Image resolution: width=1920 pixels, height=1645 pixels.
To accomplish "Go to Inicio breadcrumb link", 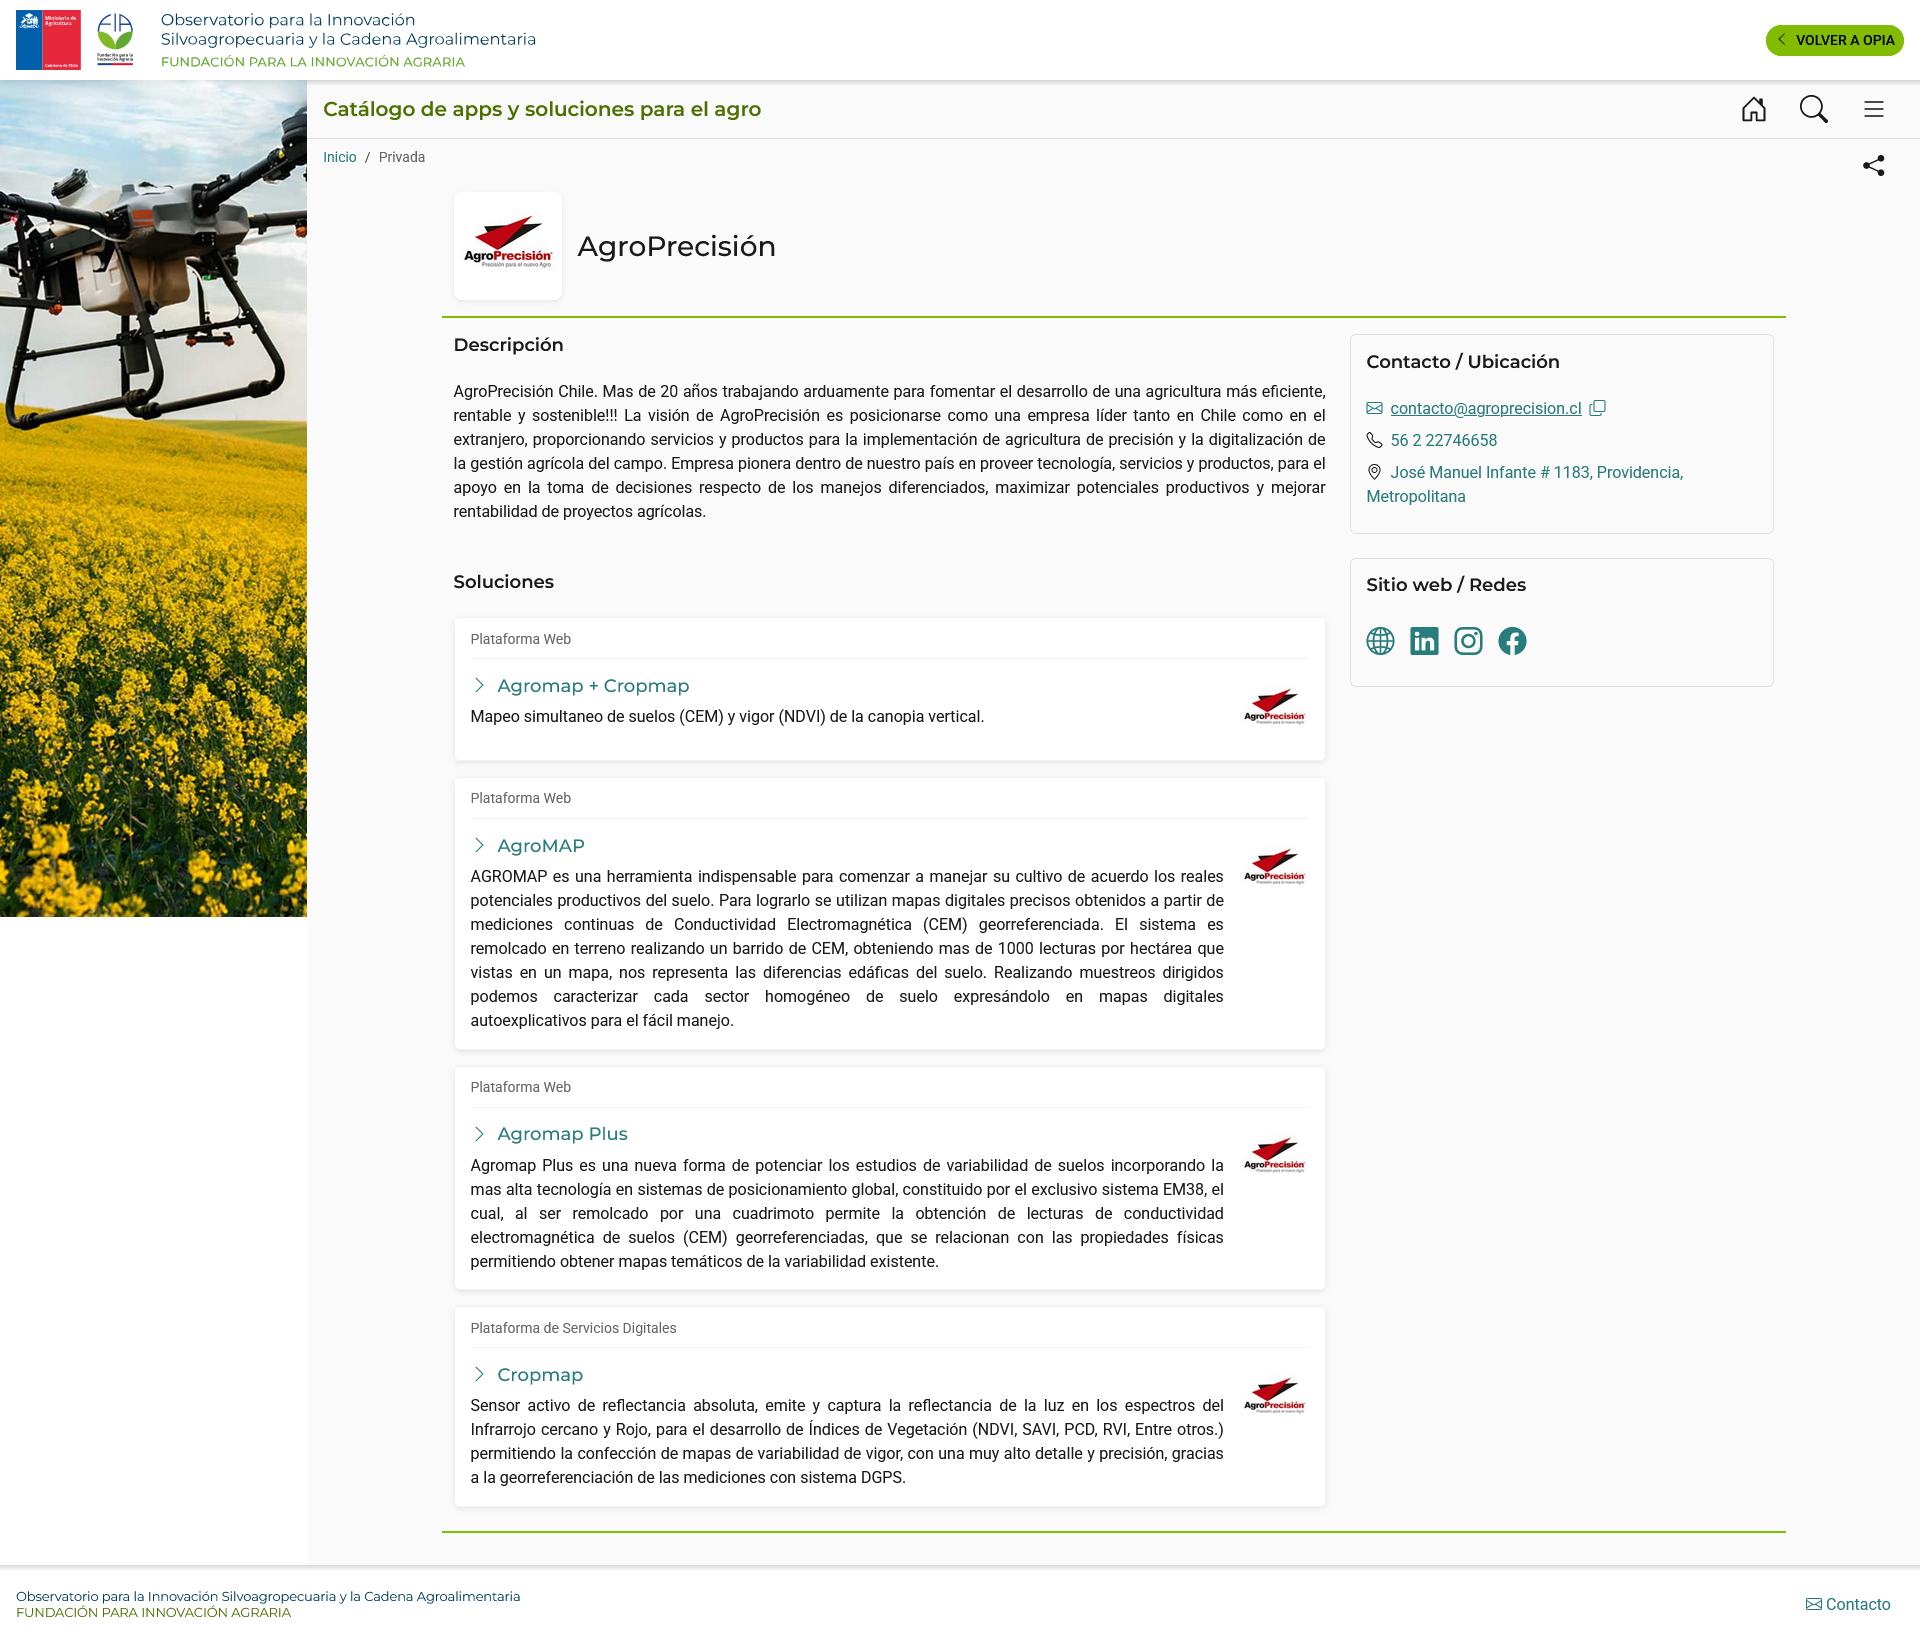I will 339,157.
